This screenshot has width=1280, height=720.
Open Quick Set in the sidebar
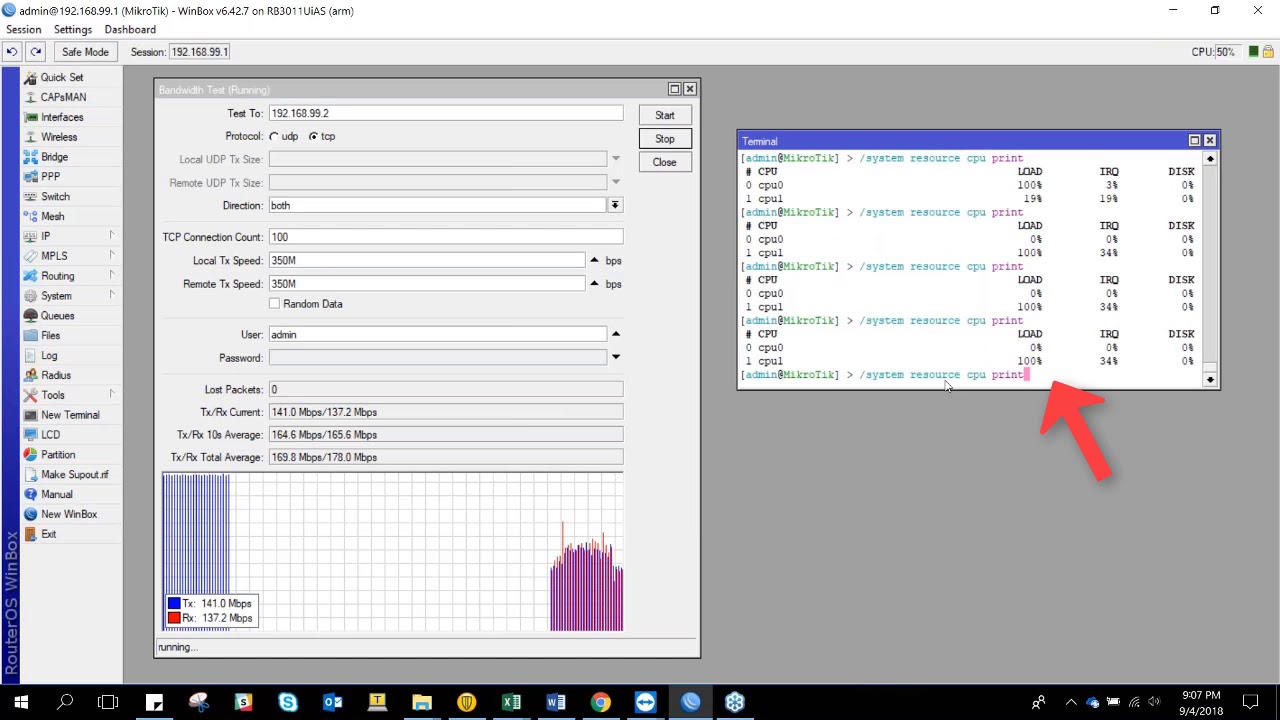click(62, 77)
